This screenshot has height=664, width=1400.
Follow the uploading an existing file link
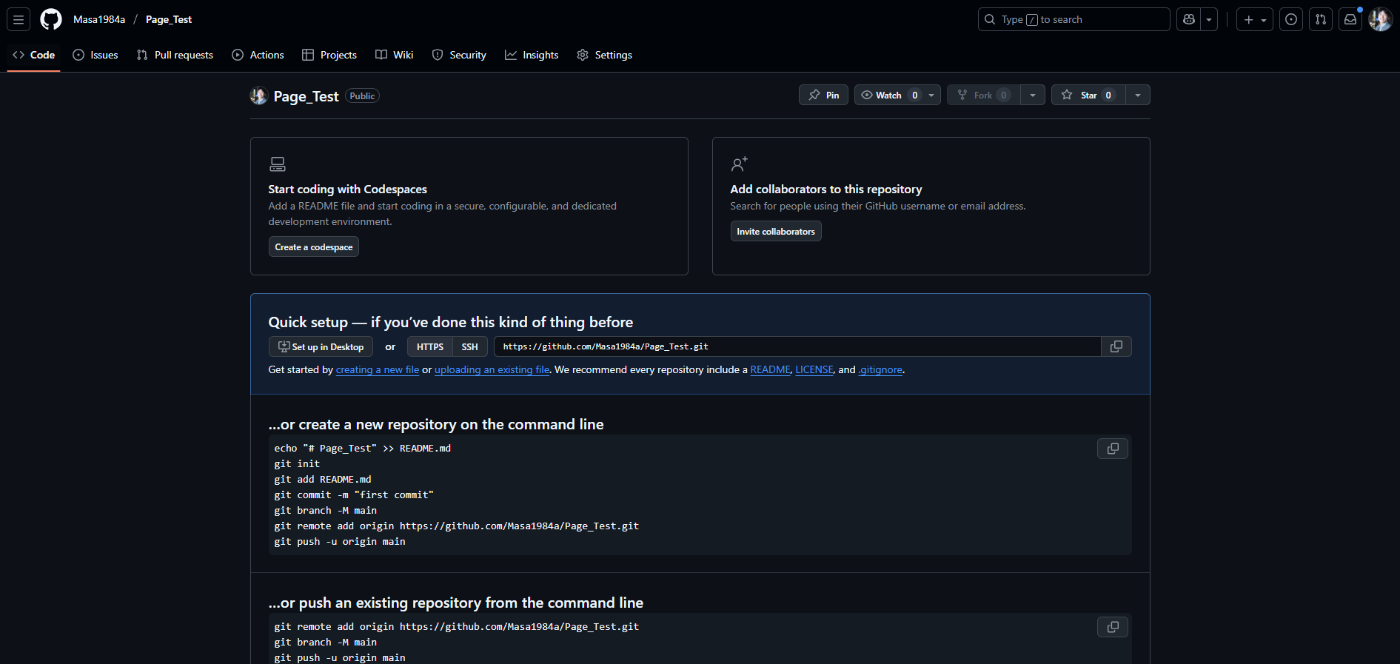[x=492, y=370]
